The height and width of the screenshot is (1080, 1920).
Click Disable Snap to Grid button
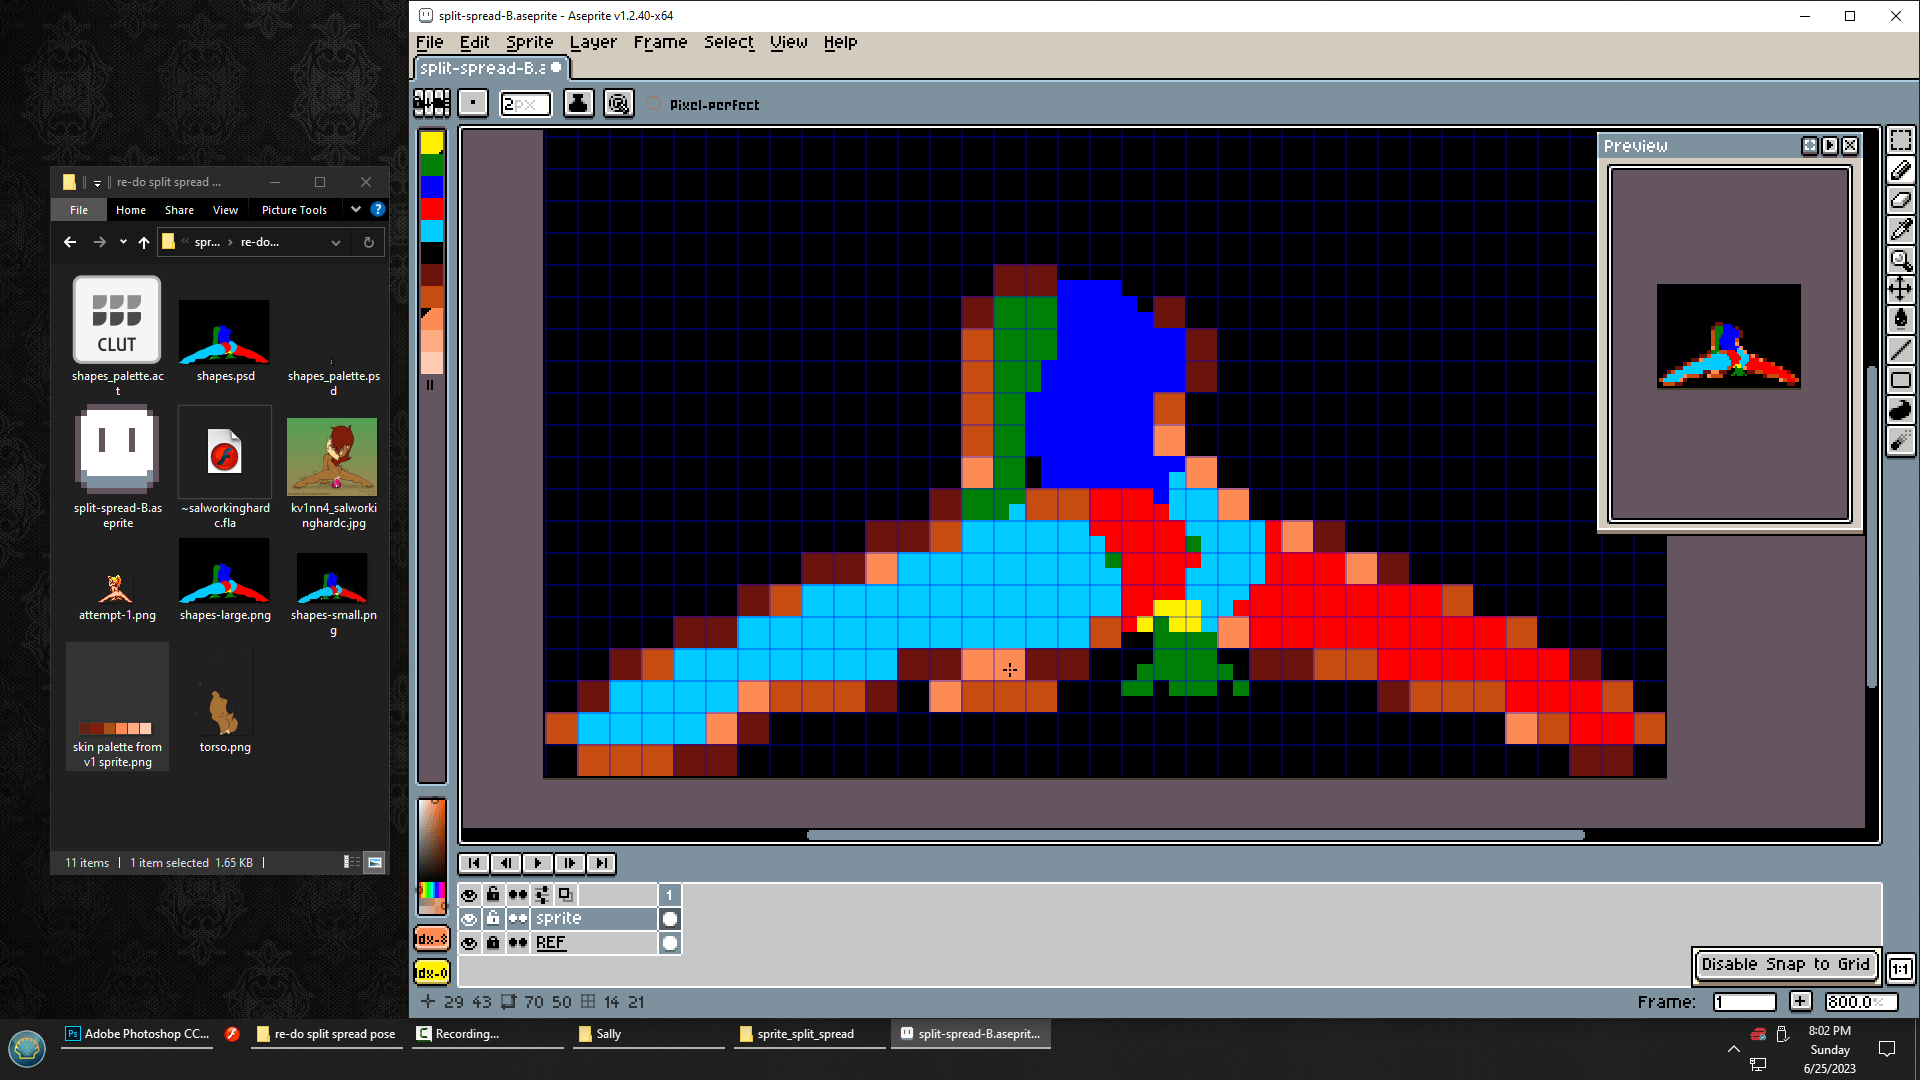[x=1785, y=964]
